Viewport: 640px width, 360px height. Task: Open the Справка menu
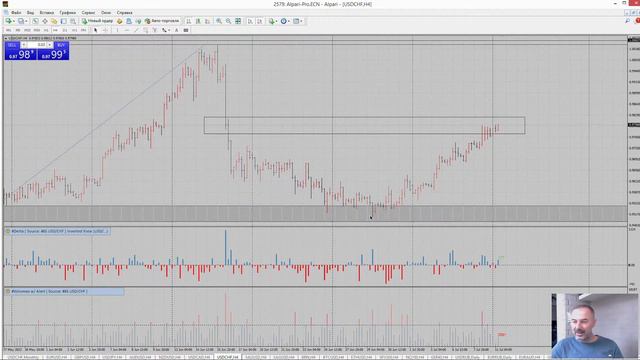(x=124, y=13)
